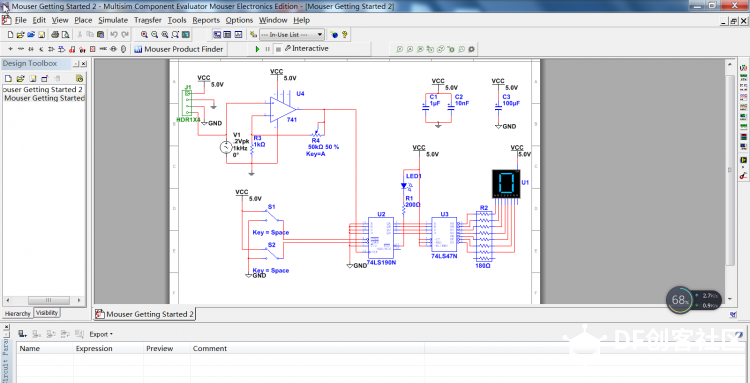Viewport: 750px width, 383px height.
Task: Click the Save icon in main toolbar
Action: pyautogui.click(x=42, y=34)
